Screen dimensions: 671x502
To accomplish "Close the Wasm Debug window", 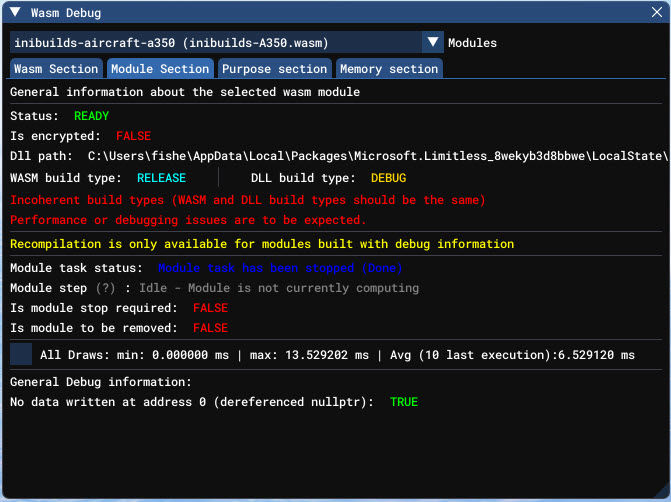I will pos(656,14).
